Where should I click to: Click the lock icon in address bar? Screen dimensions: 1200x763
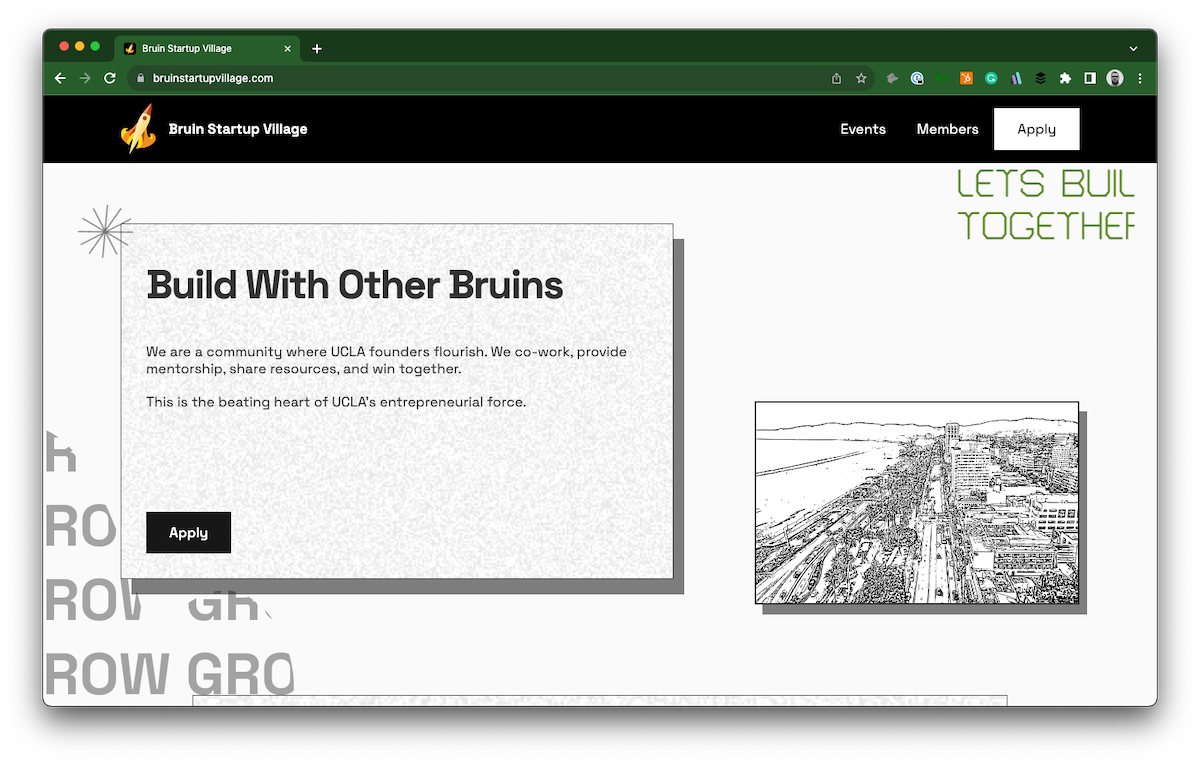(140, 78)
